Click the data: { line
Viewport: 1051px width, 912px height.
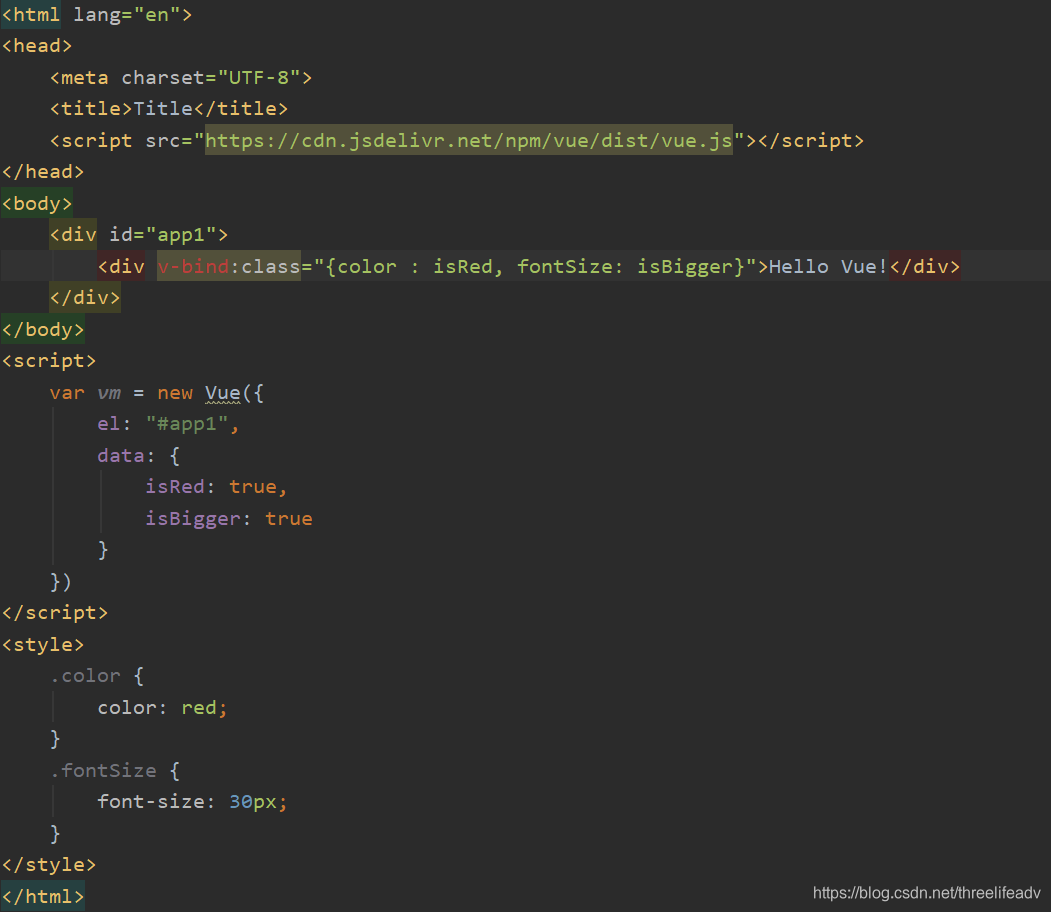[x=139, y=456]
